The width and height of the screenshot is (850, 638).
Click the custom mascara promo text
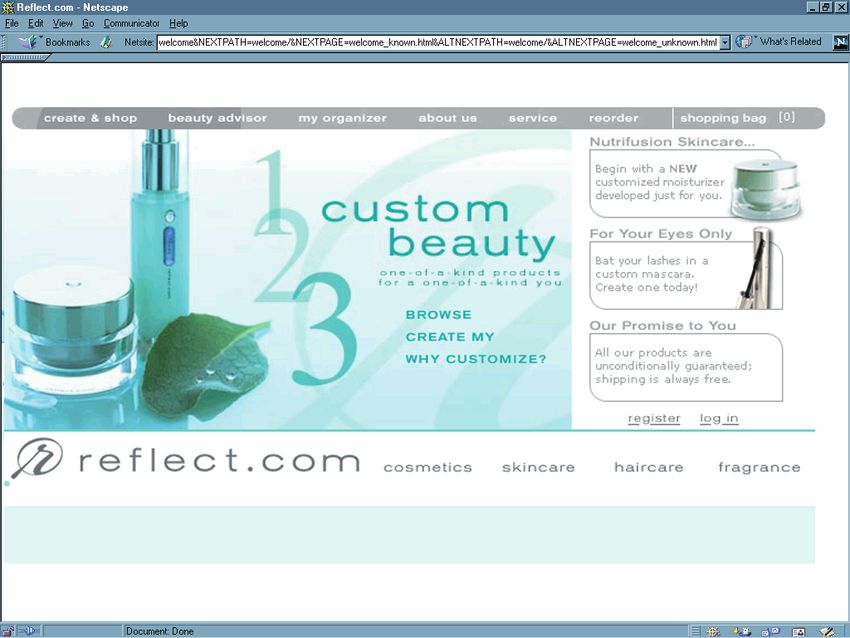[x=652, y=274]
